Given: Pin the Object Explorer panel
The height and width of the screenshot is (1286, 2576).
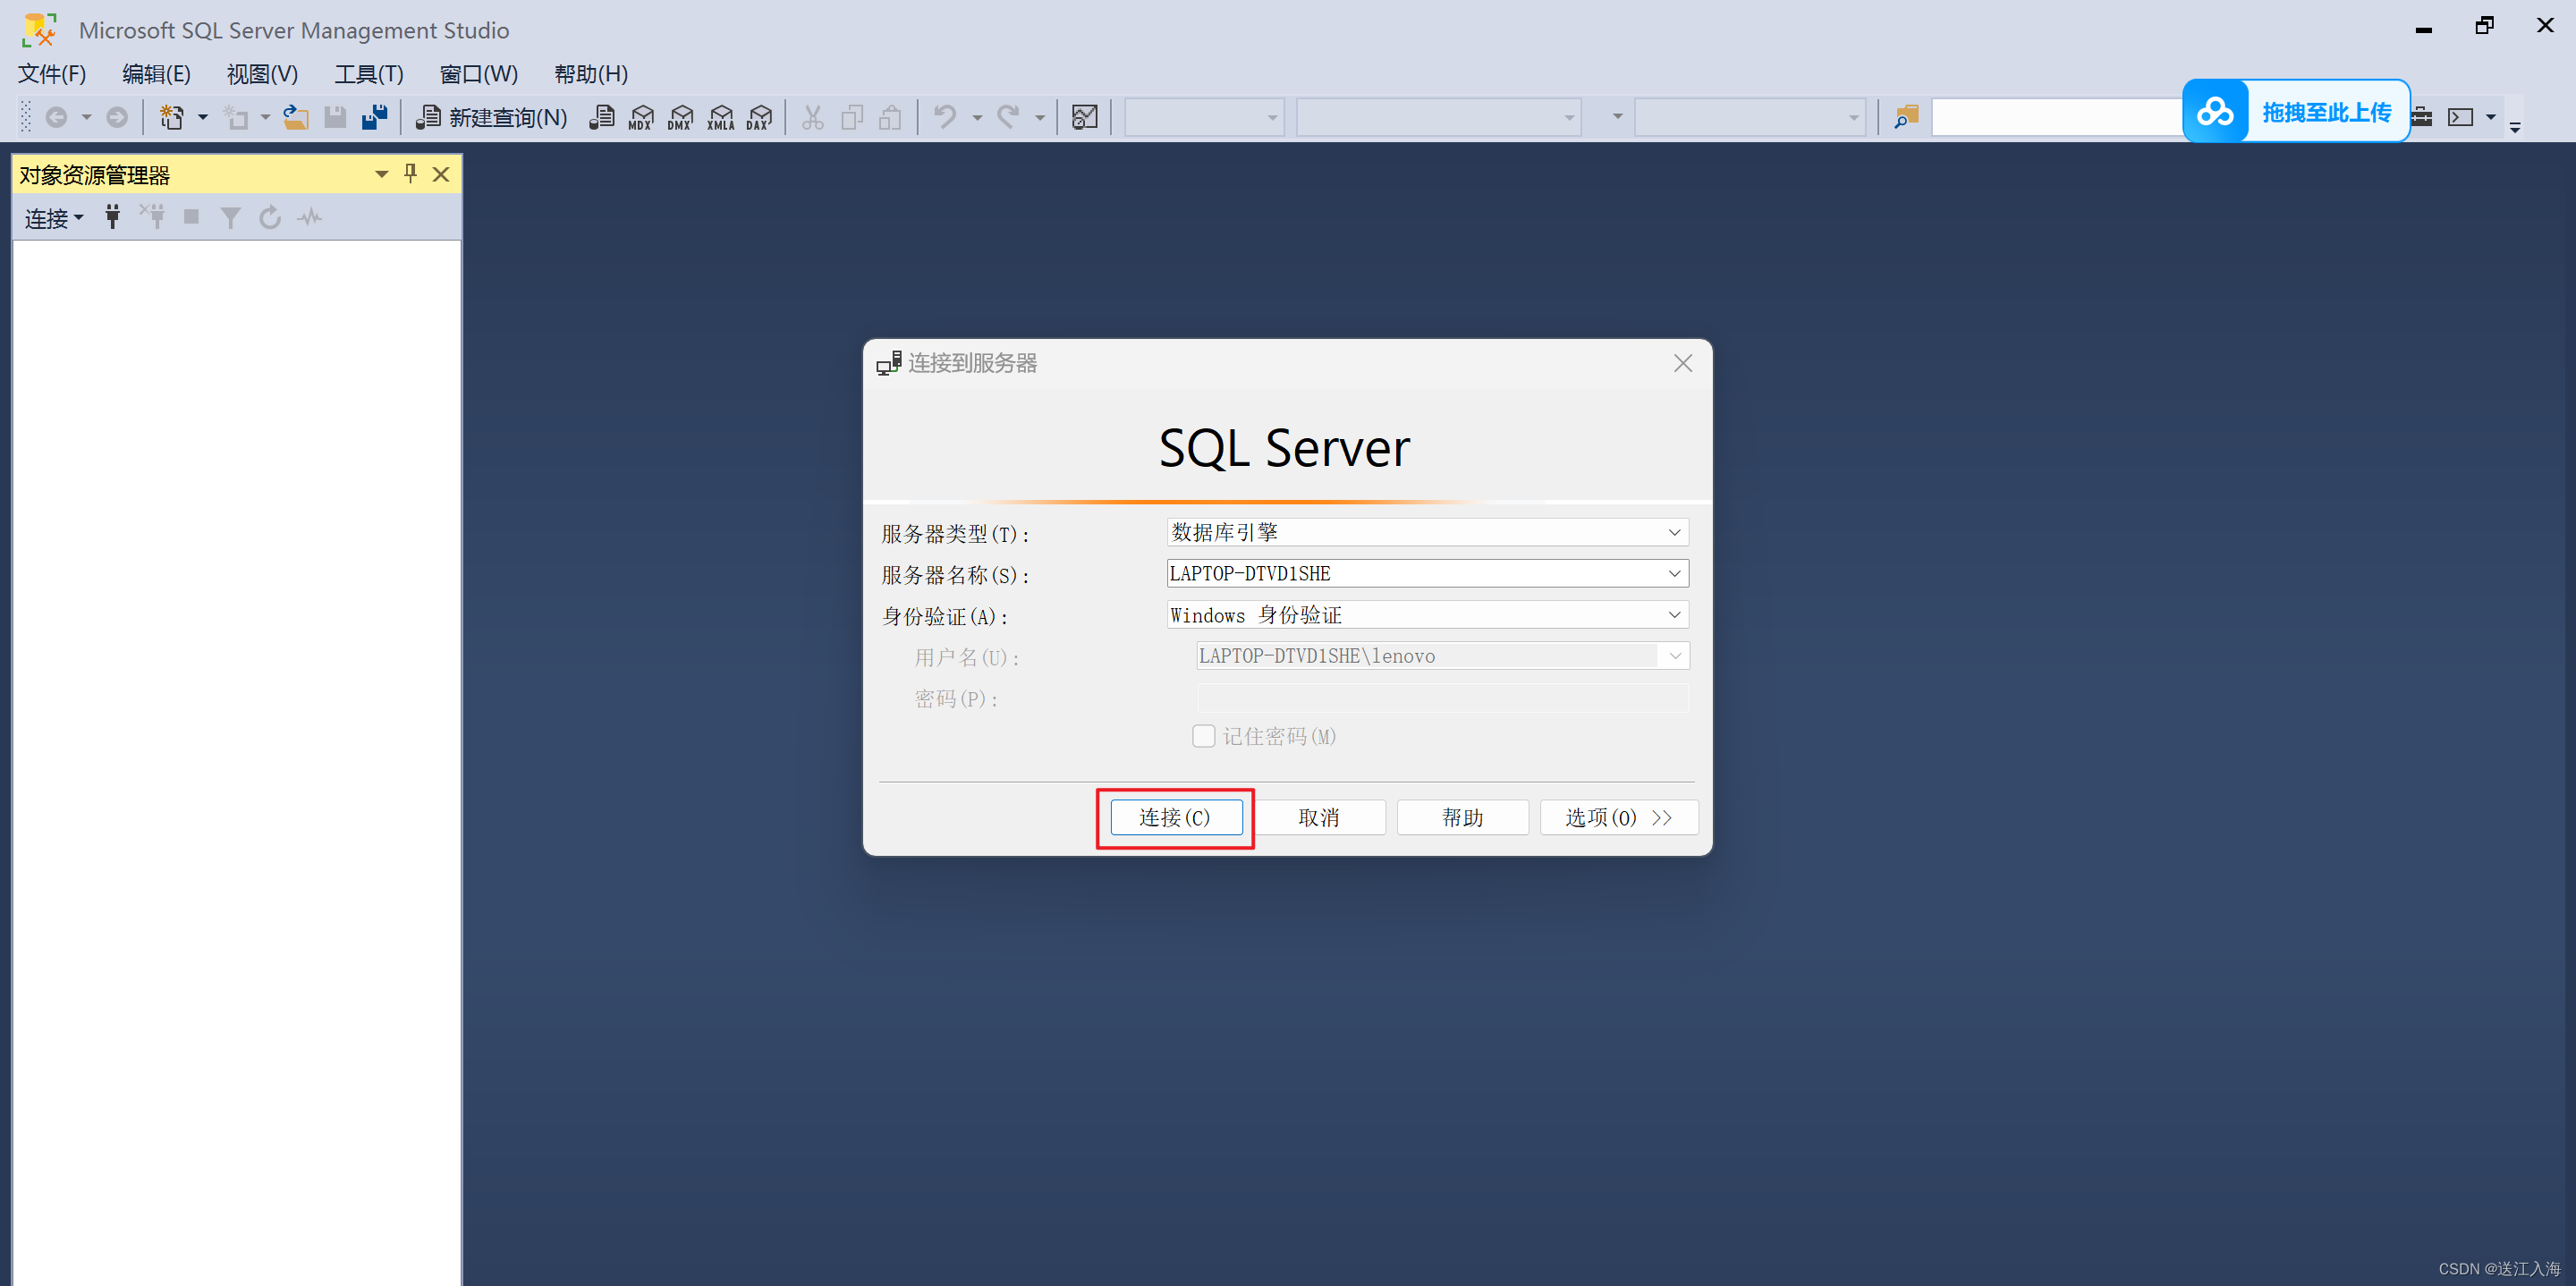Looking at the screenshot, I should [x=410, y=173].
